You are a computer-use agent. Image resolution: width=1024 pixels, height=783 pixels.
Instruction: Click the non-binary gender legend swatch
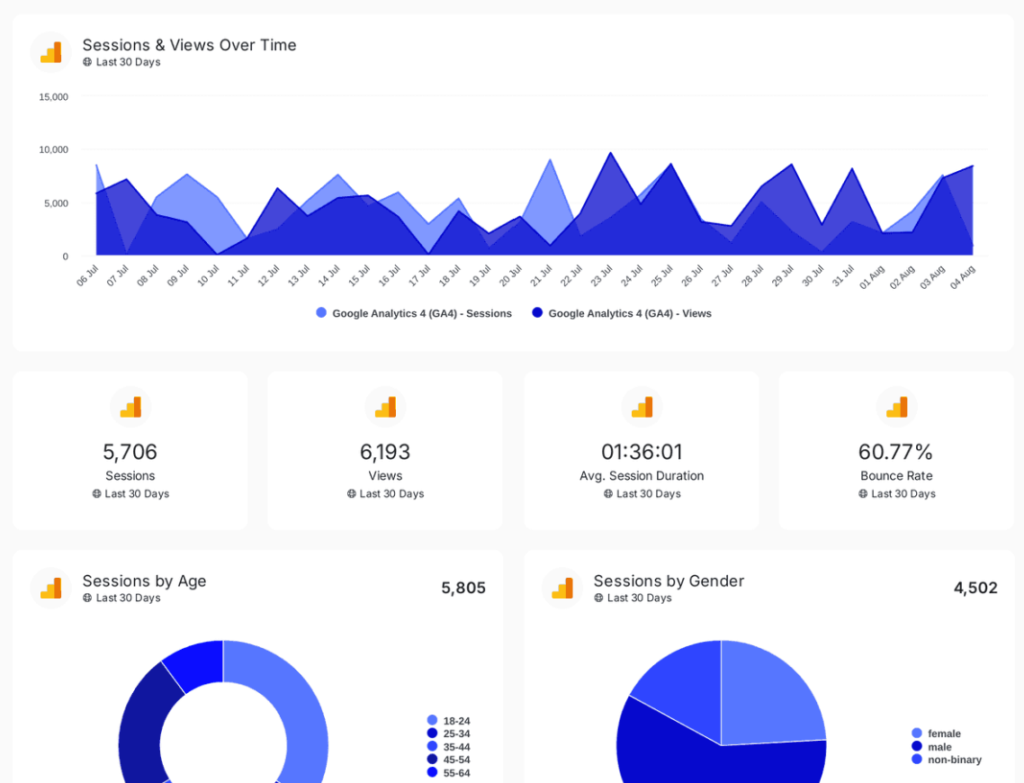tap(917, 759)
